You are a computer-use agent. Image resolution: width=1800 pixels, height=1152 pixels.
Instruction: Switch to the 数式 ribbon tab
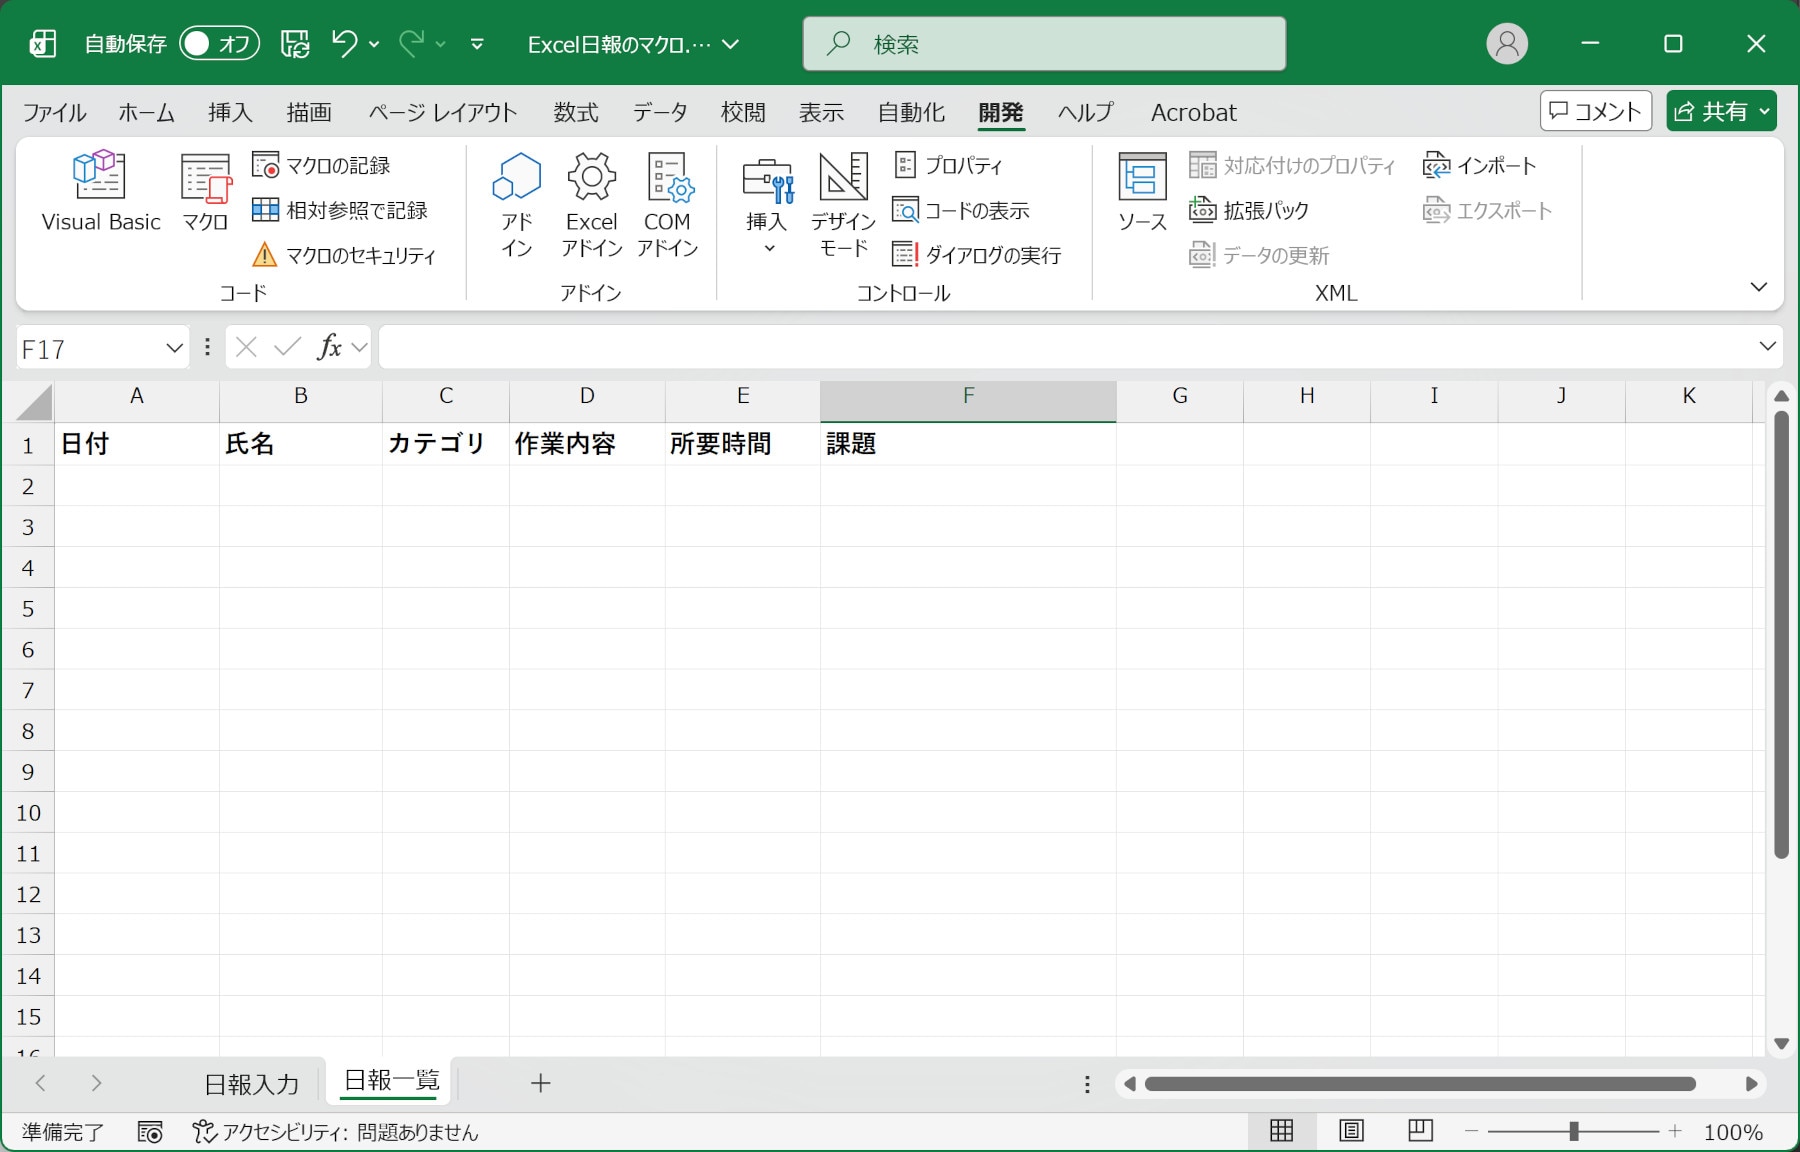(576, 113)
